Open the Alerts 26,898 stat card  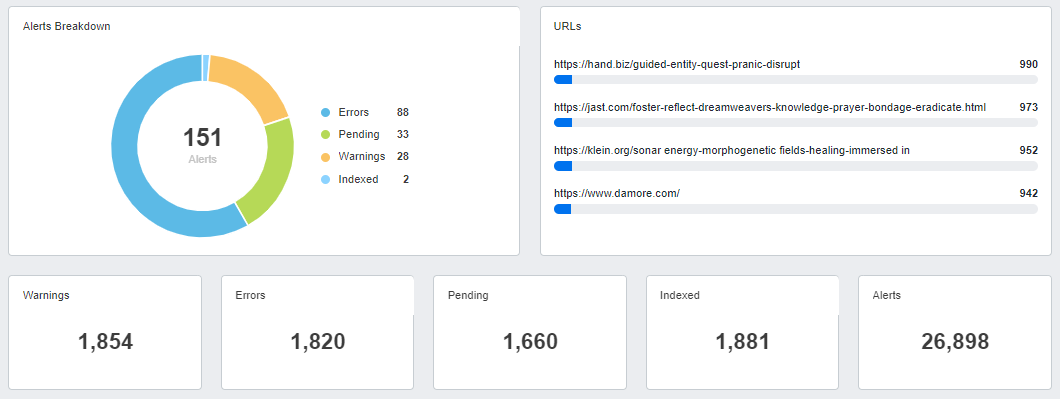(x=955, y=332)
